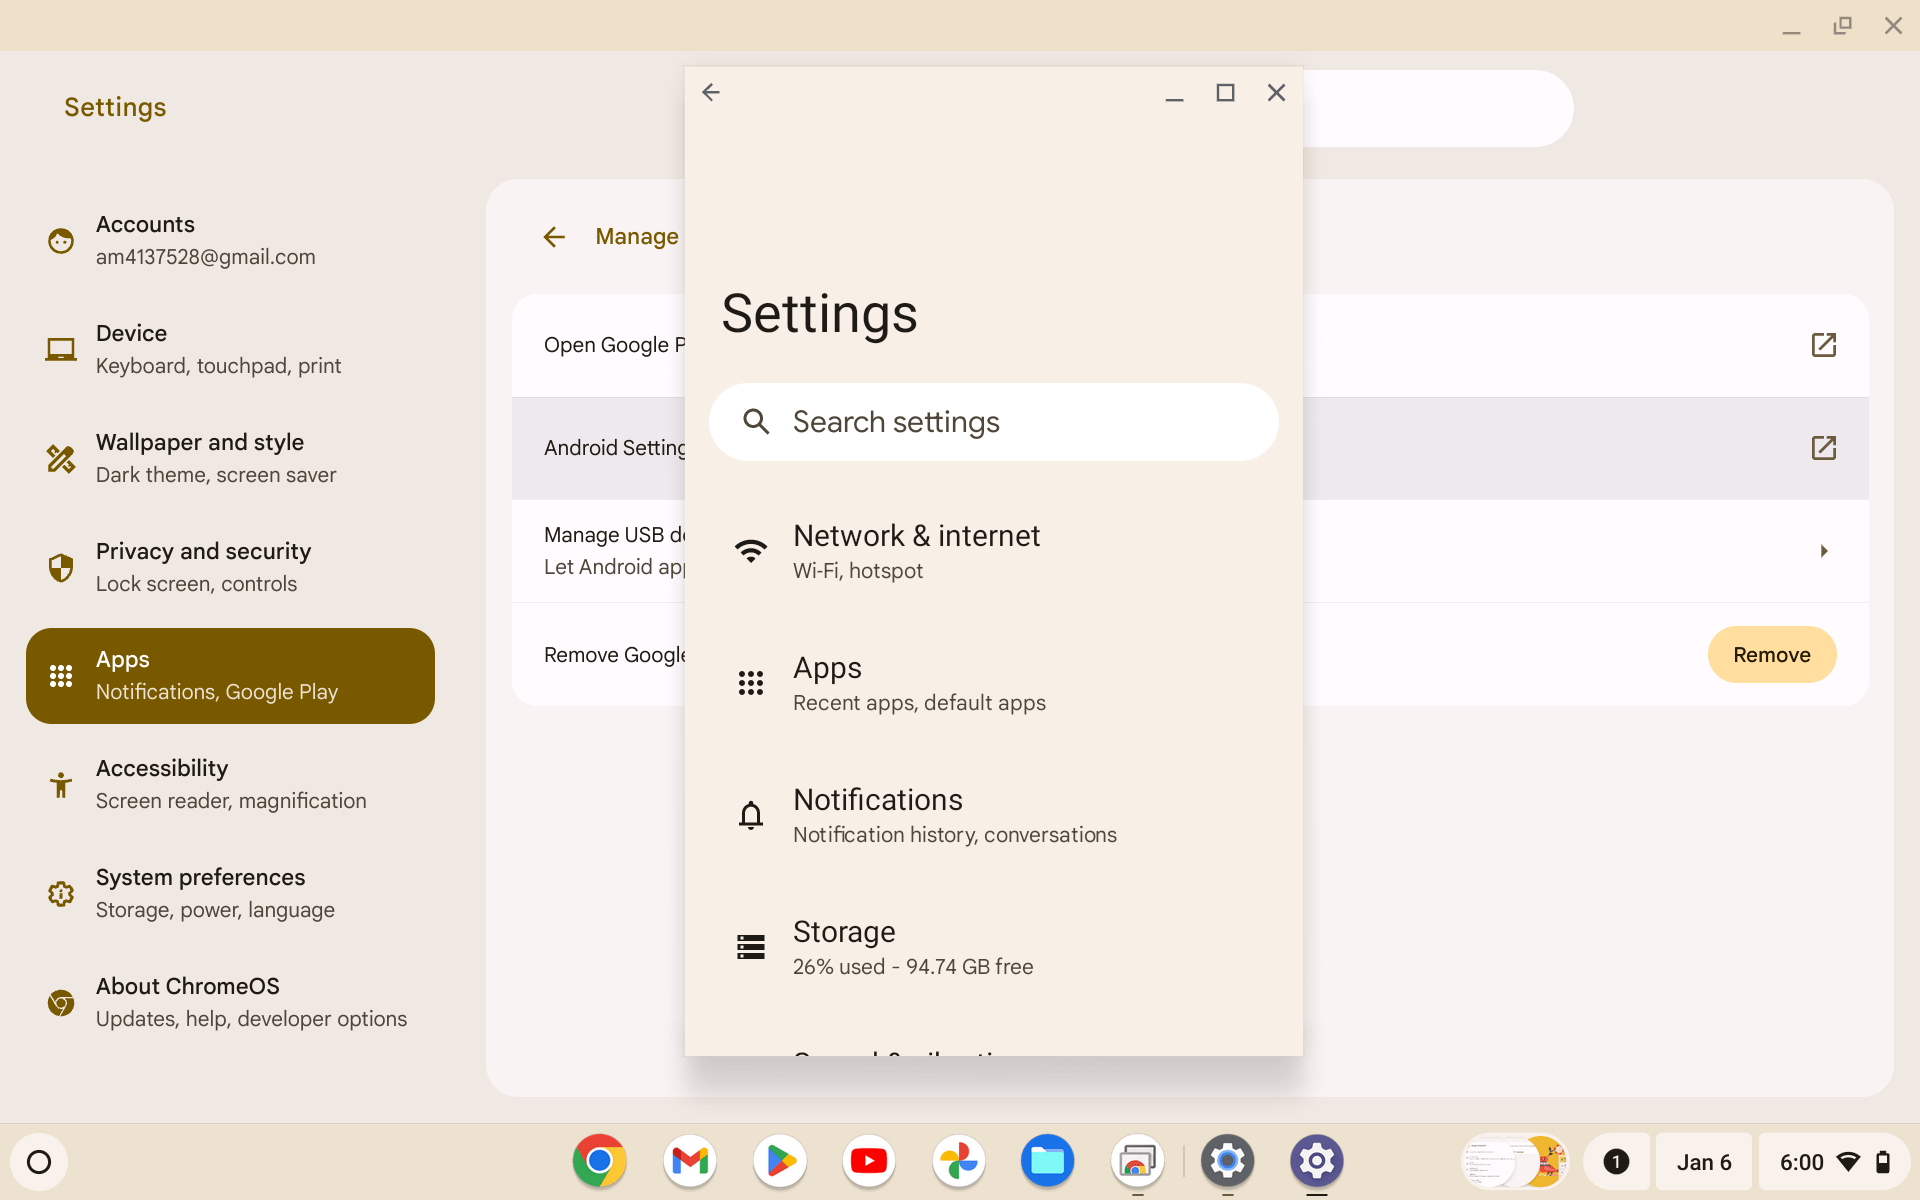This screenshot has width=1920, height=1200.
Task: Open Privacy and security settings
Action: (x=230, y=566)
